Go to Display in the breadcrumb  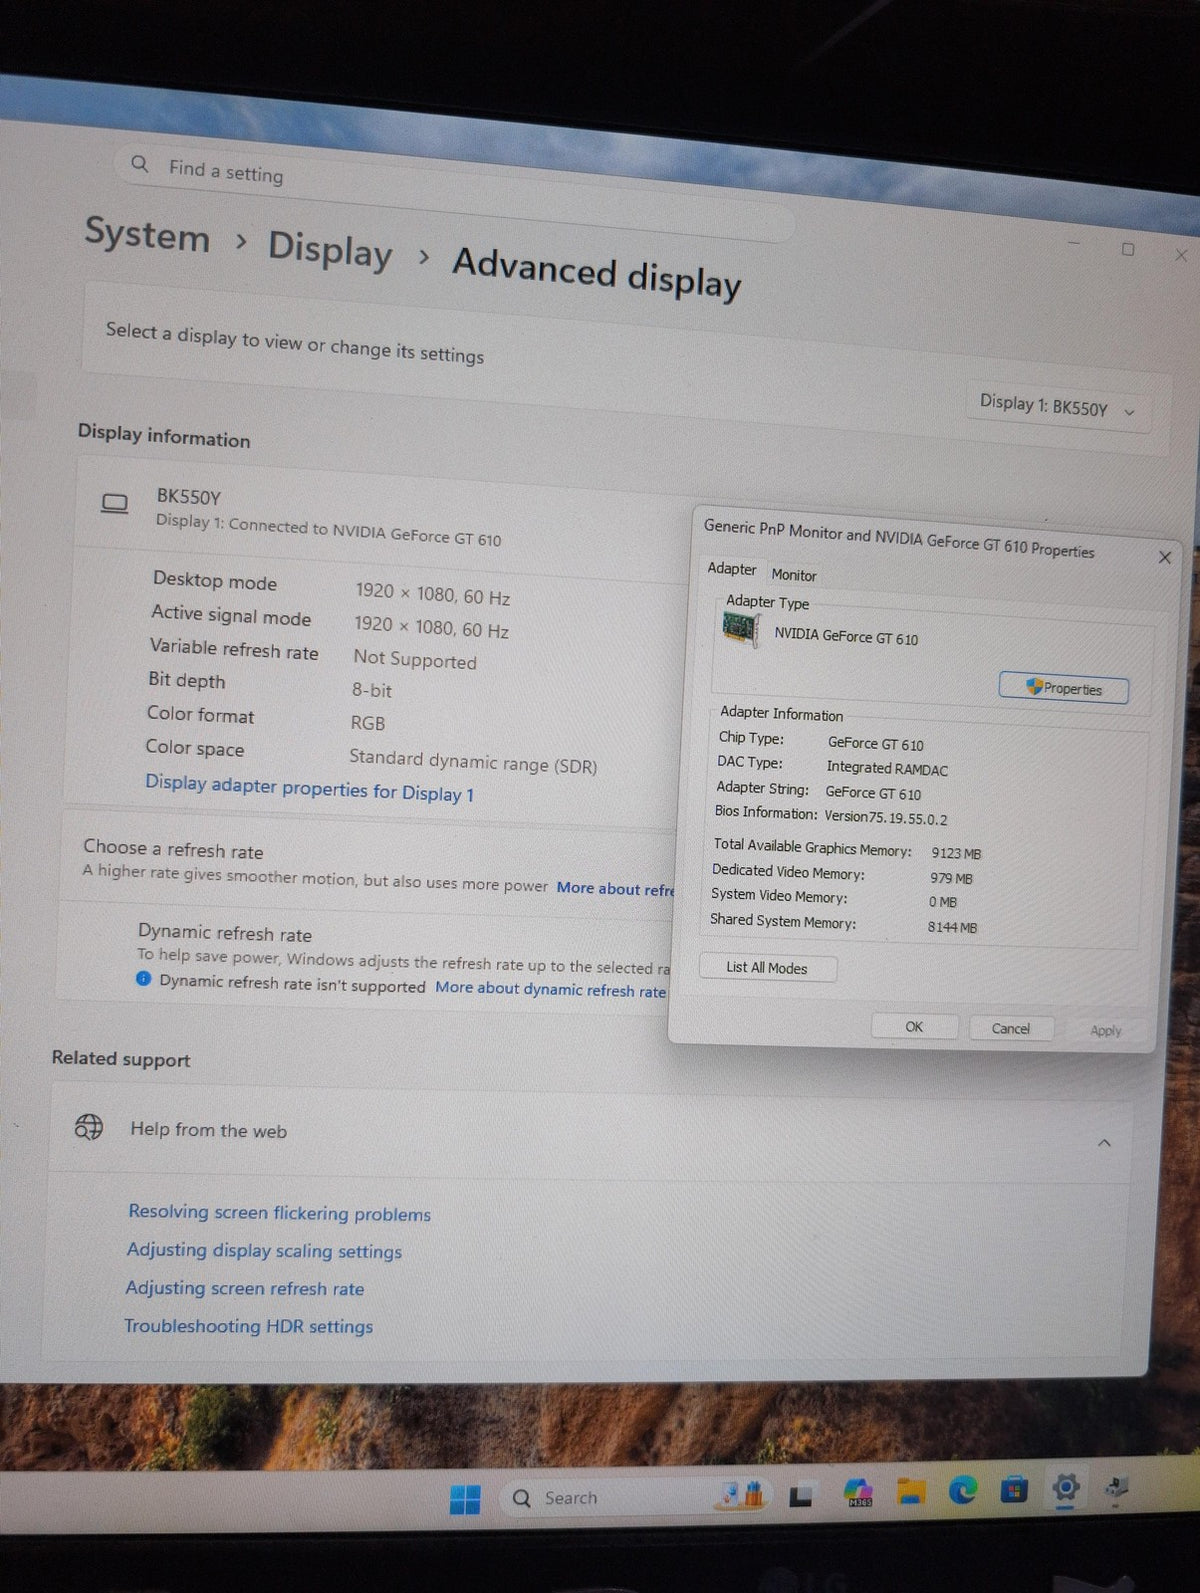coord(330,250)
